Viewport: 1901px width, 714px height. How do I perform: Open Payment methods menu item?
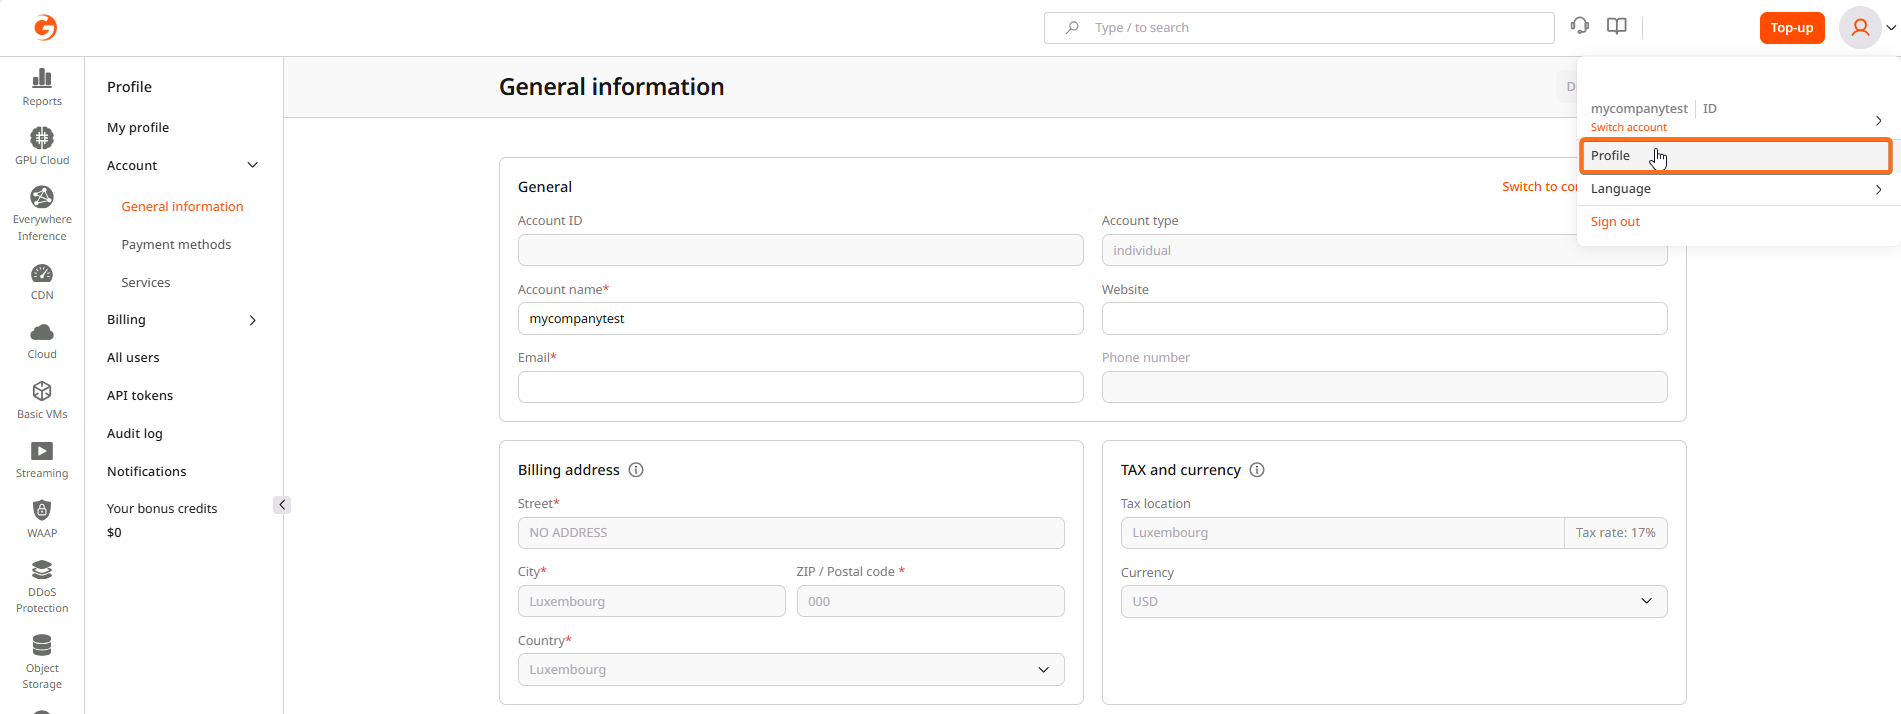(176, 245)
